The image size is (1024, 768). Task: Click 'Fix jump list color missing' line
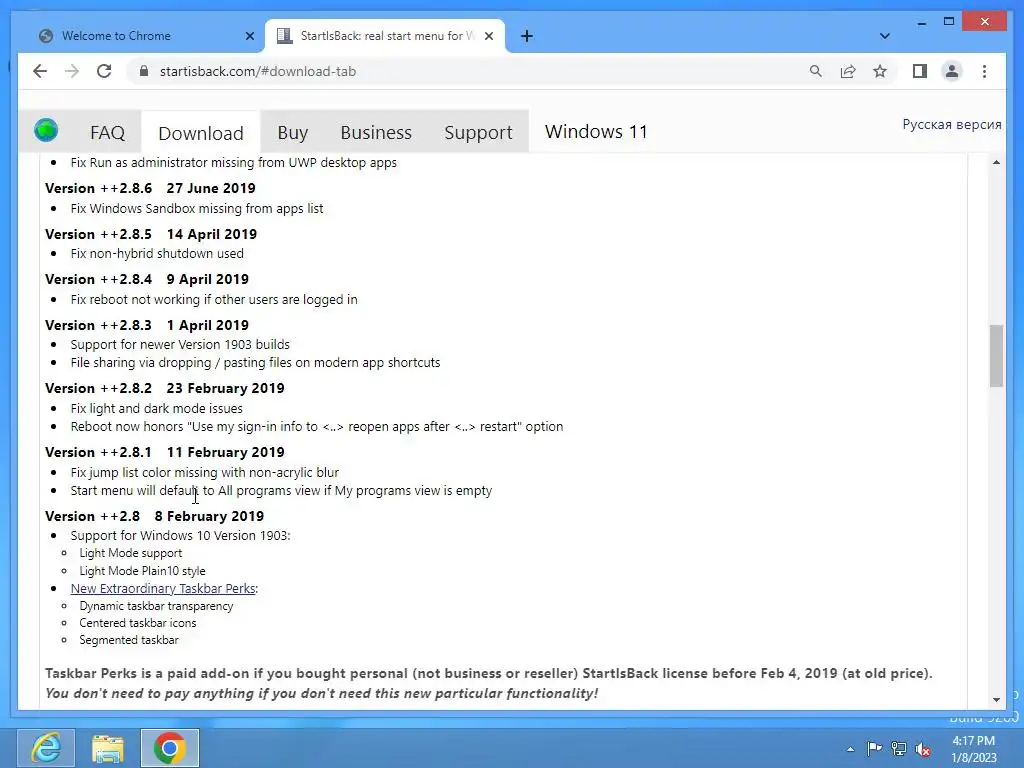204,472
